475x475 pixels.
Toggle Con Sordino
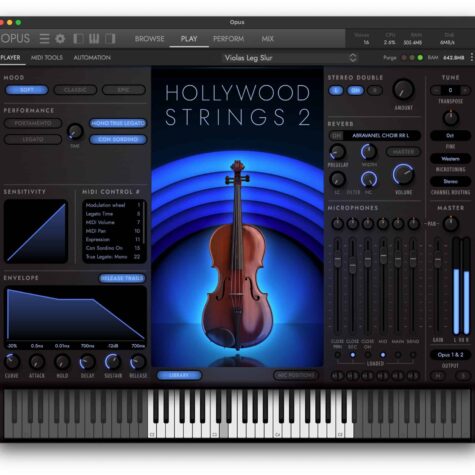coord(118,139)
